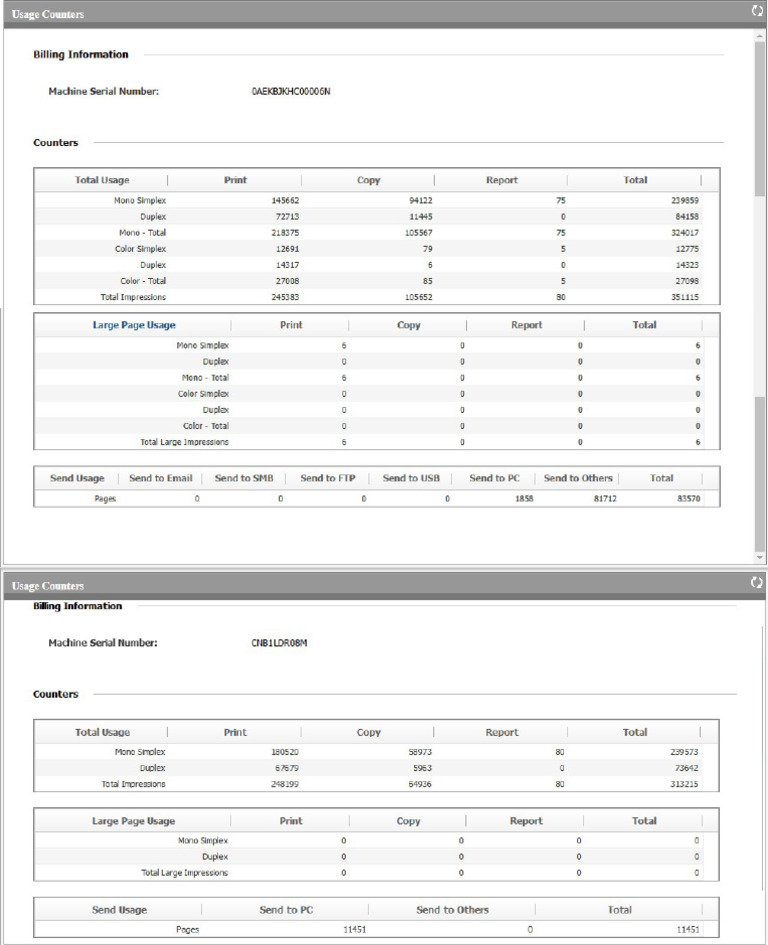
Task: Select Color Simplex print value 12691
Action: pyautogui.click(x=288, y=249)
